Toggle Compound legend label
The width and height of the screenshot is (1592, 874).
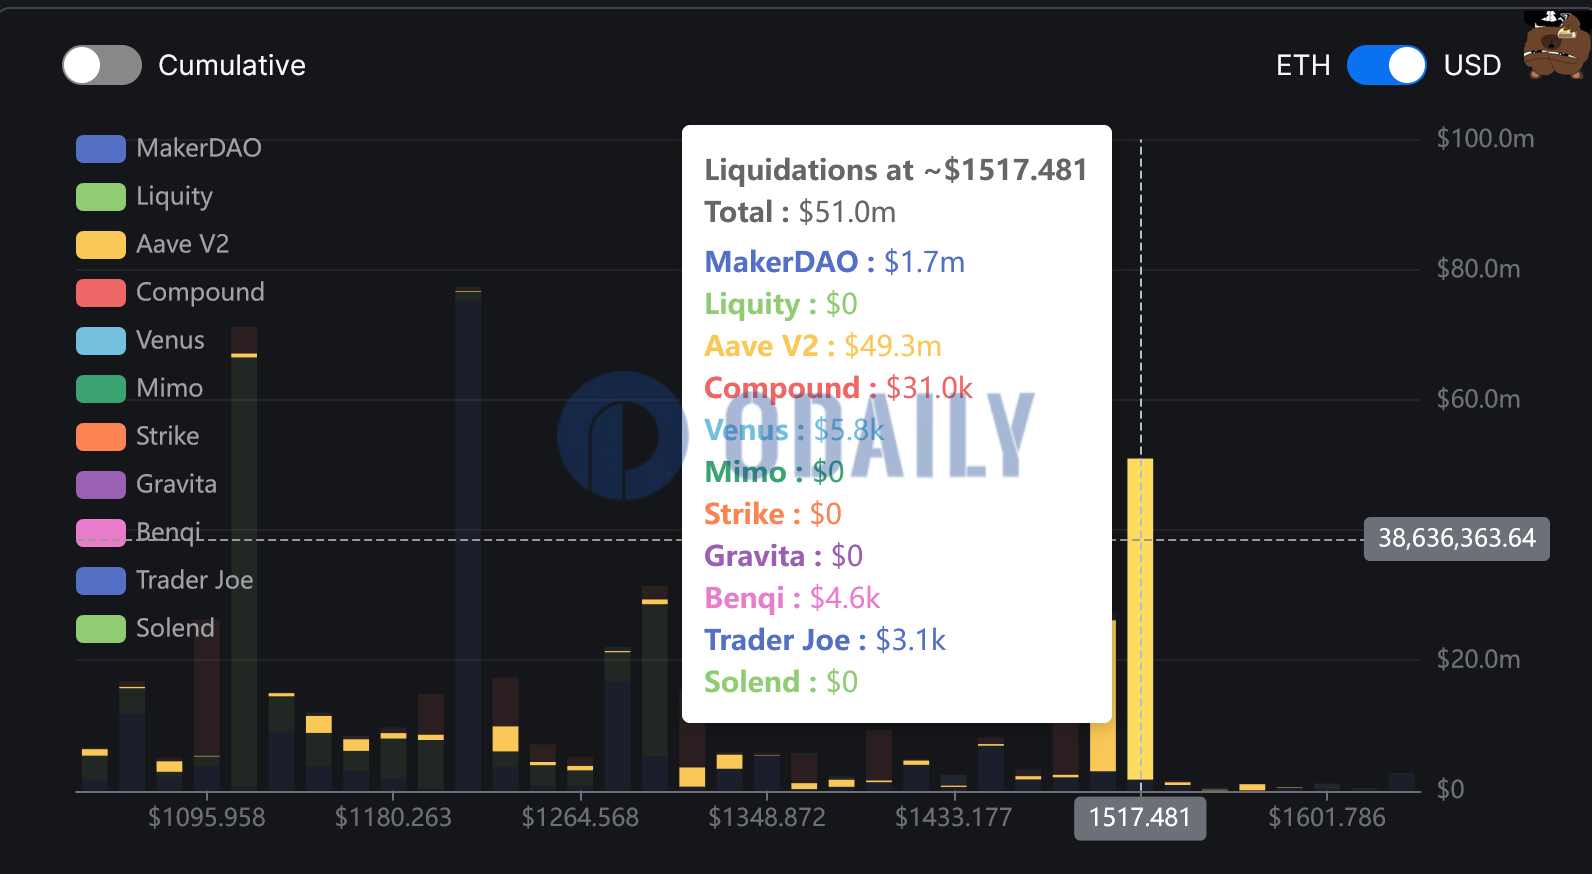tap(200, 292)
